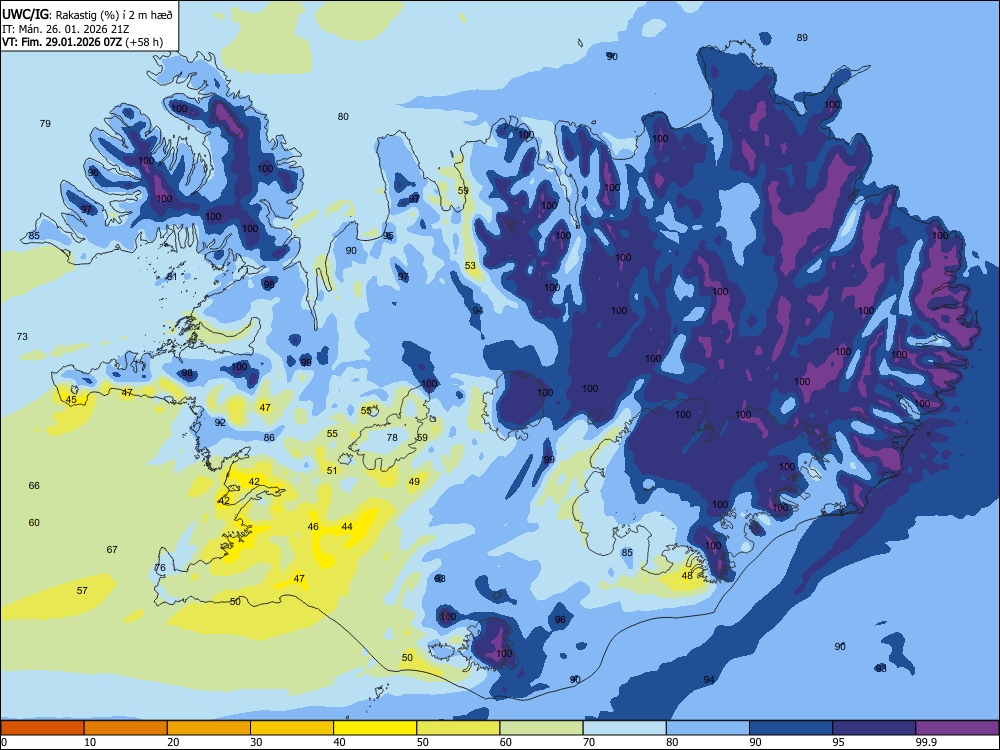
Task: Select the map value 78 inside the glacier outline
Action: [392, 438]
